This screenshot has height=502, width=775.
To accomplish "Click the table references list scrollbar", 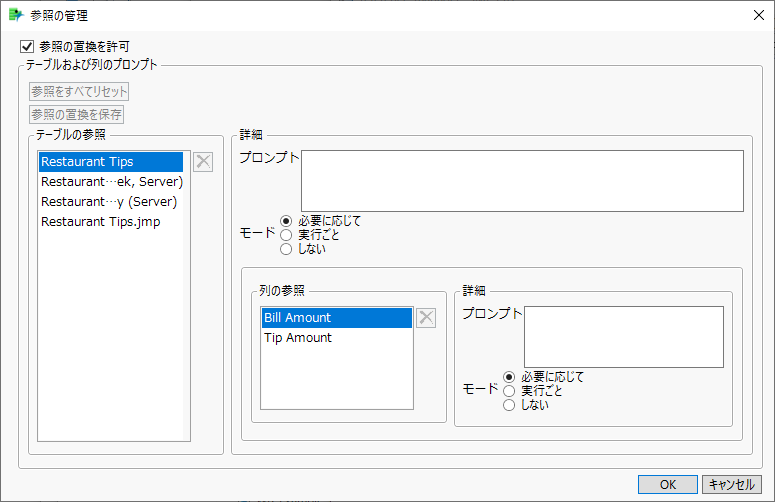I will point(186,296).
